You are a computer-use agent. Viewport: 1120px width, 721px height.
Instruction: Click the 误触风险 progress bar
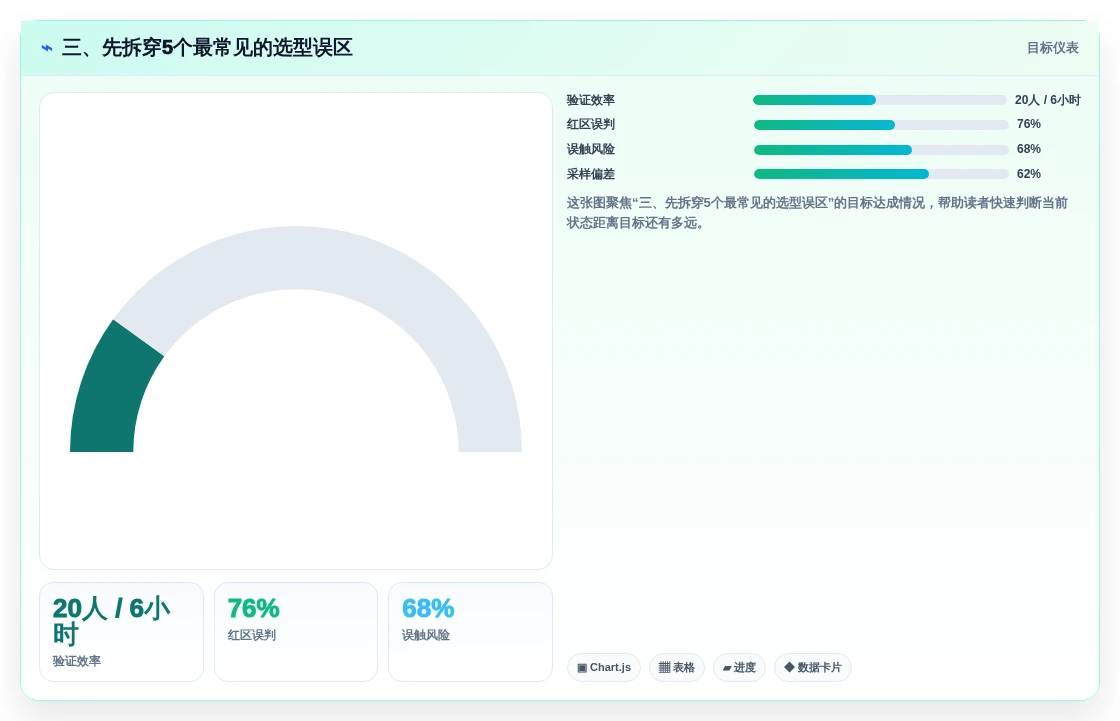pyautogui.click(x=881, y=150)
